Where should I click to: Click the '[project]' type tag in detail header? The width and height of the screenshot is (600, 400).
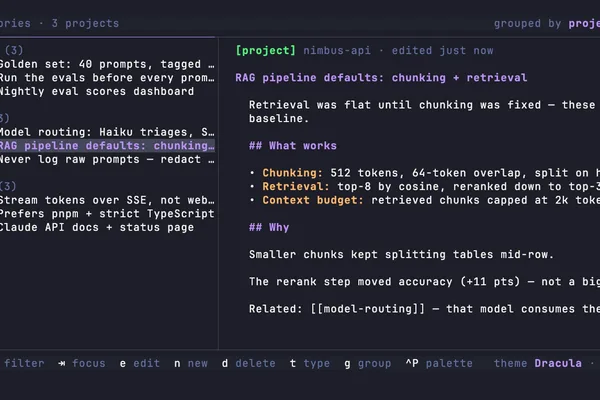(x=266, y=51)
